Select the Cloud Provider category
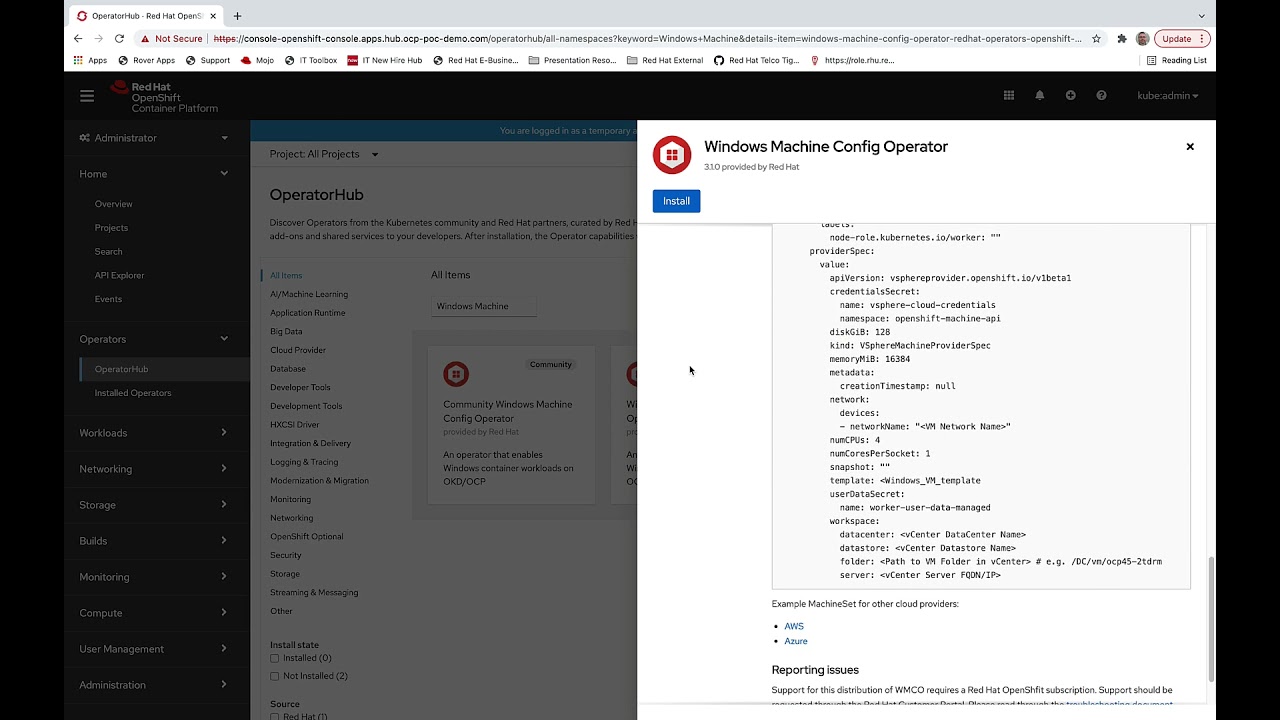The image size is (1280, 720). 298,350
